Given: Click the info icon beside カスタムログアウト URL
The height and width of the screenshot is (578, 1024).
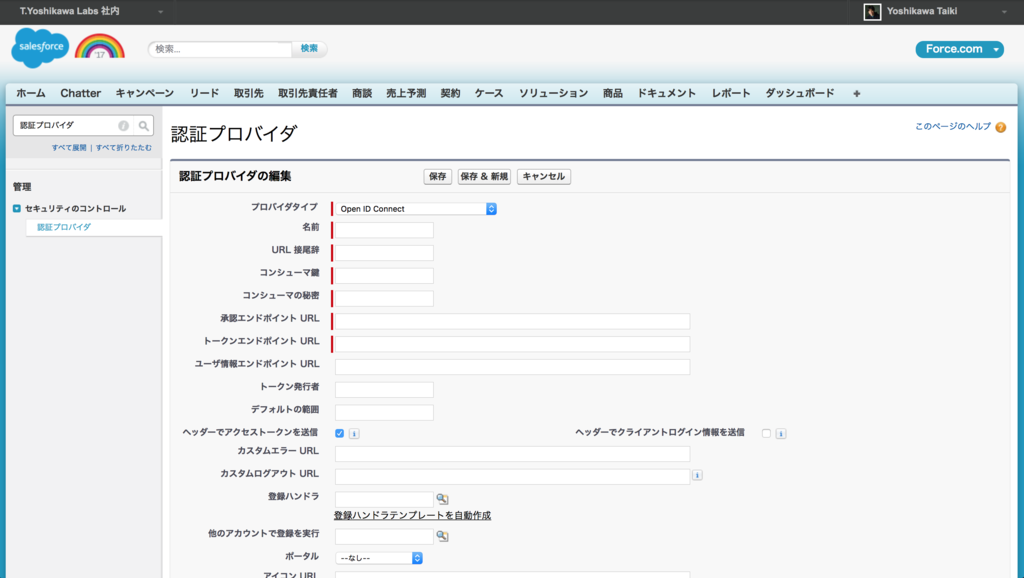Looking at the screenshot, I should point(697,475).
